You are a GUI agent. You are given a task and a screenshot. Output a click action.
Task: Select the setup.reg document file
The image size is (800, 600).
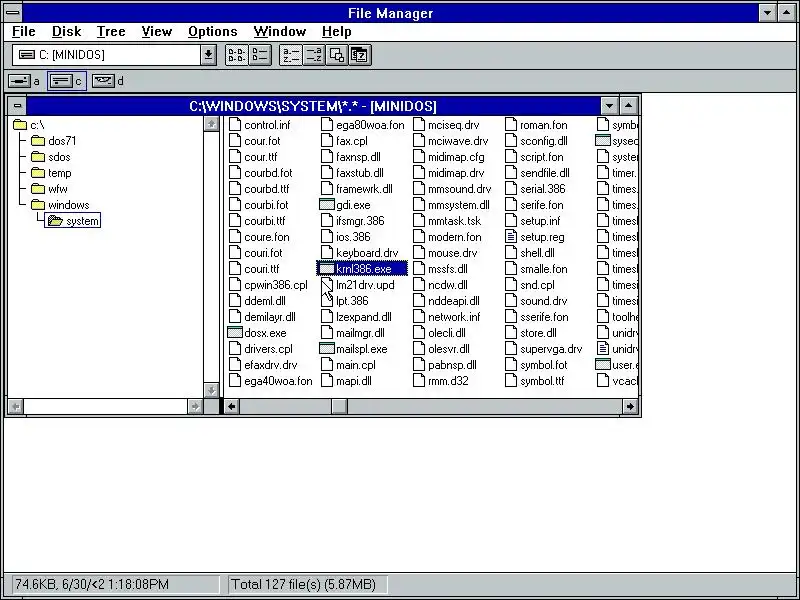(x=535, y=237)
